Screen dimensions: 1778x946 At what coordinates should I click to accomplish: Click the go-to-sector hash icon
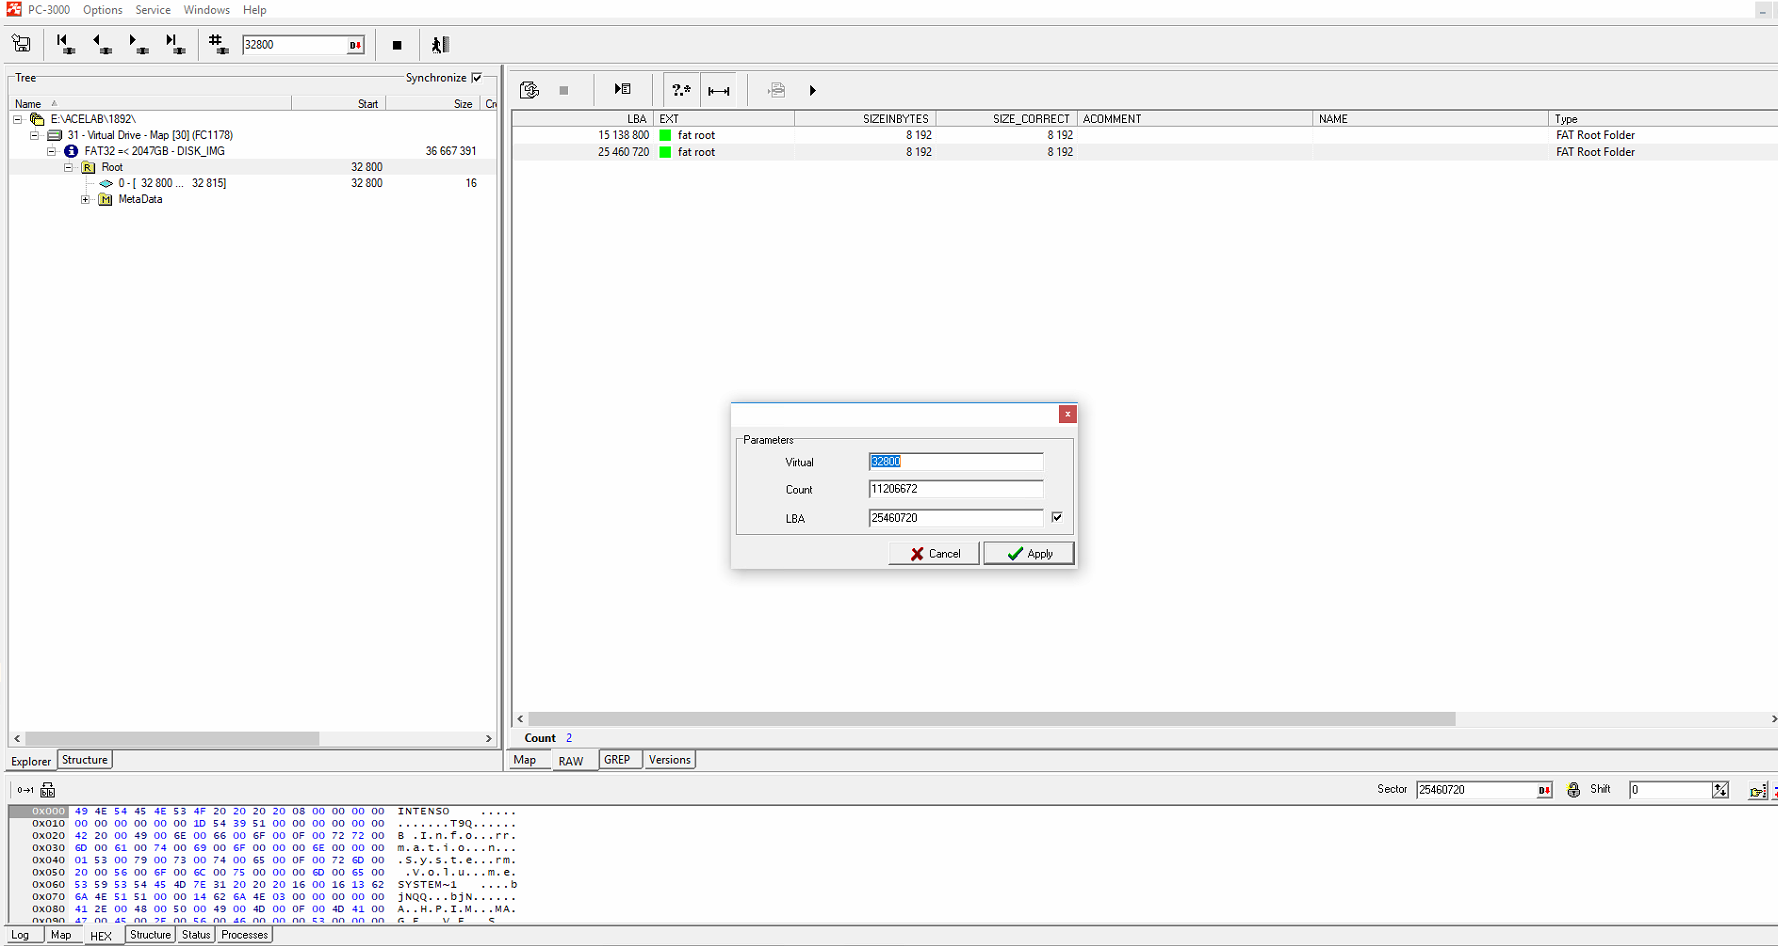217,44
